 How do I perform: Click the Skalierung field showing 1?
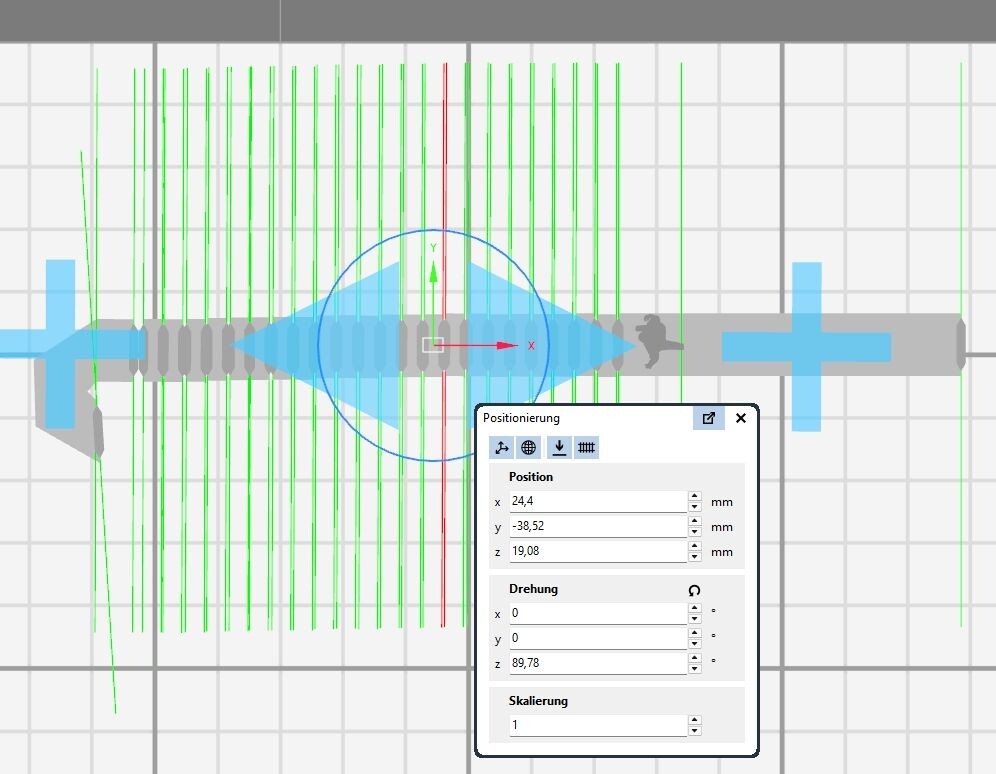(598, 725)
